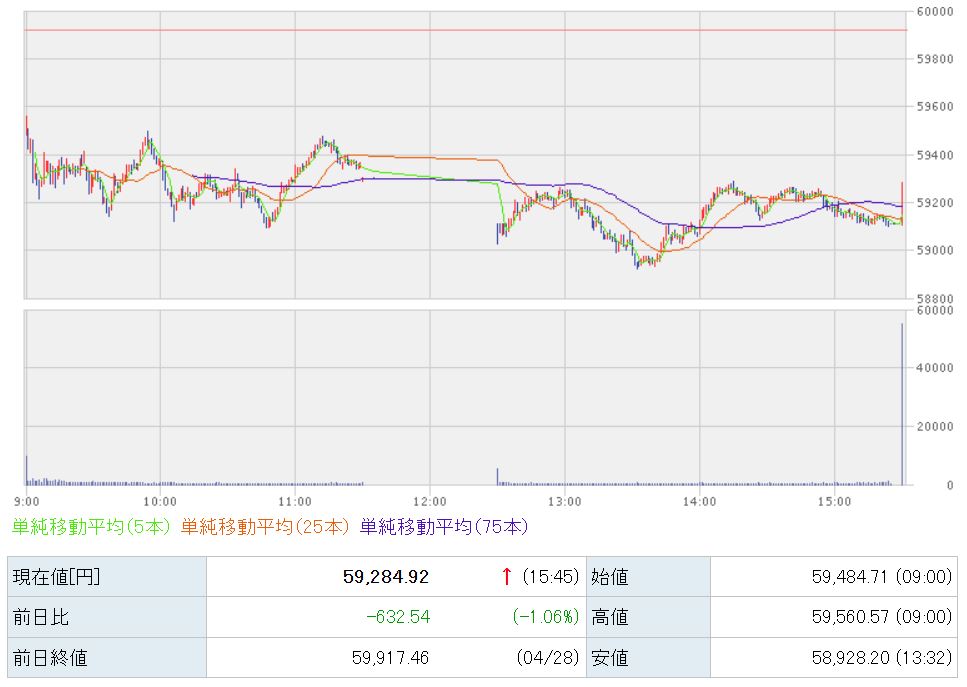Click the 単純移動平均(5本) green legend label
This screenshot has height=687, width=967.
pos(92,525)
